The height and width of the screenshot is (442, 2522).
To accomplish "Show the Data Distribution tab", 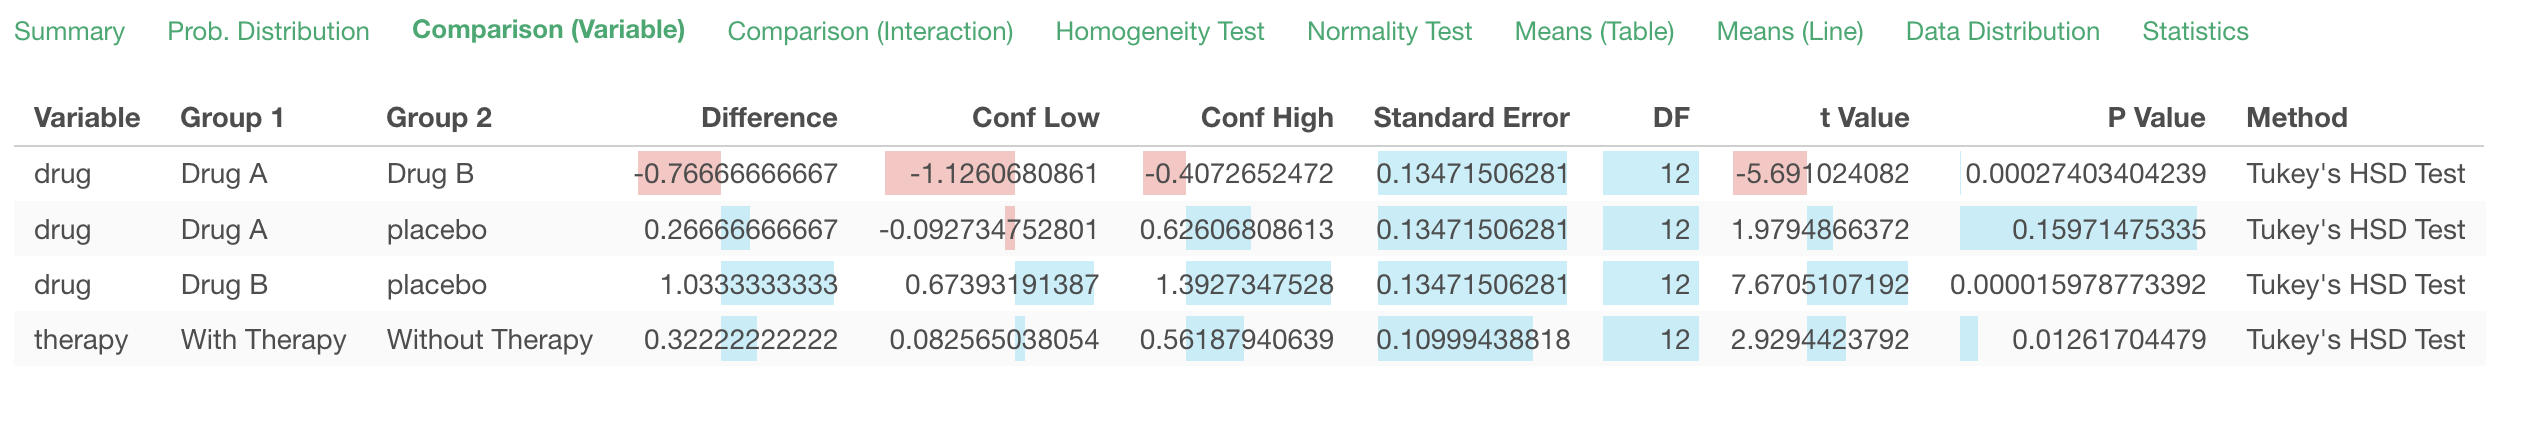I will (2002, 31).
